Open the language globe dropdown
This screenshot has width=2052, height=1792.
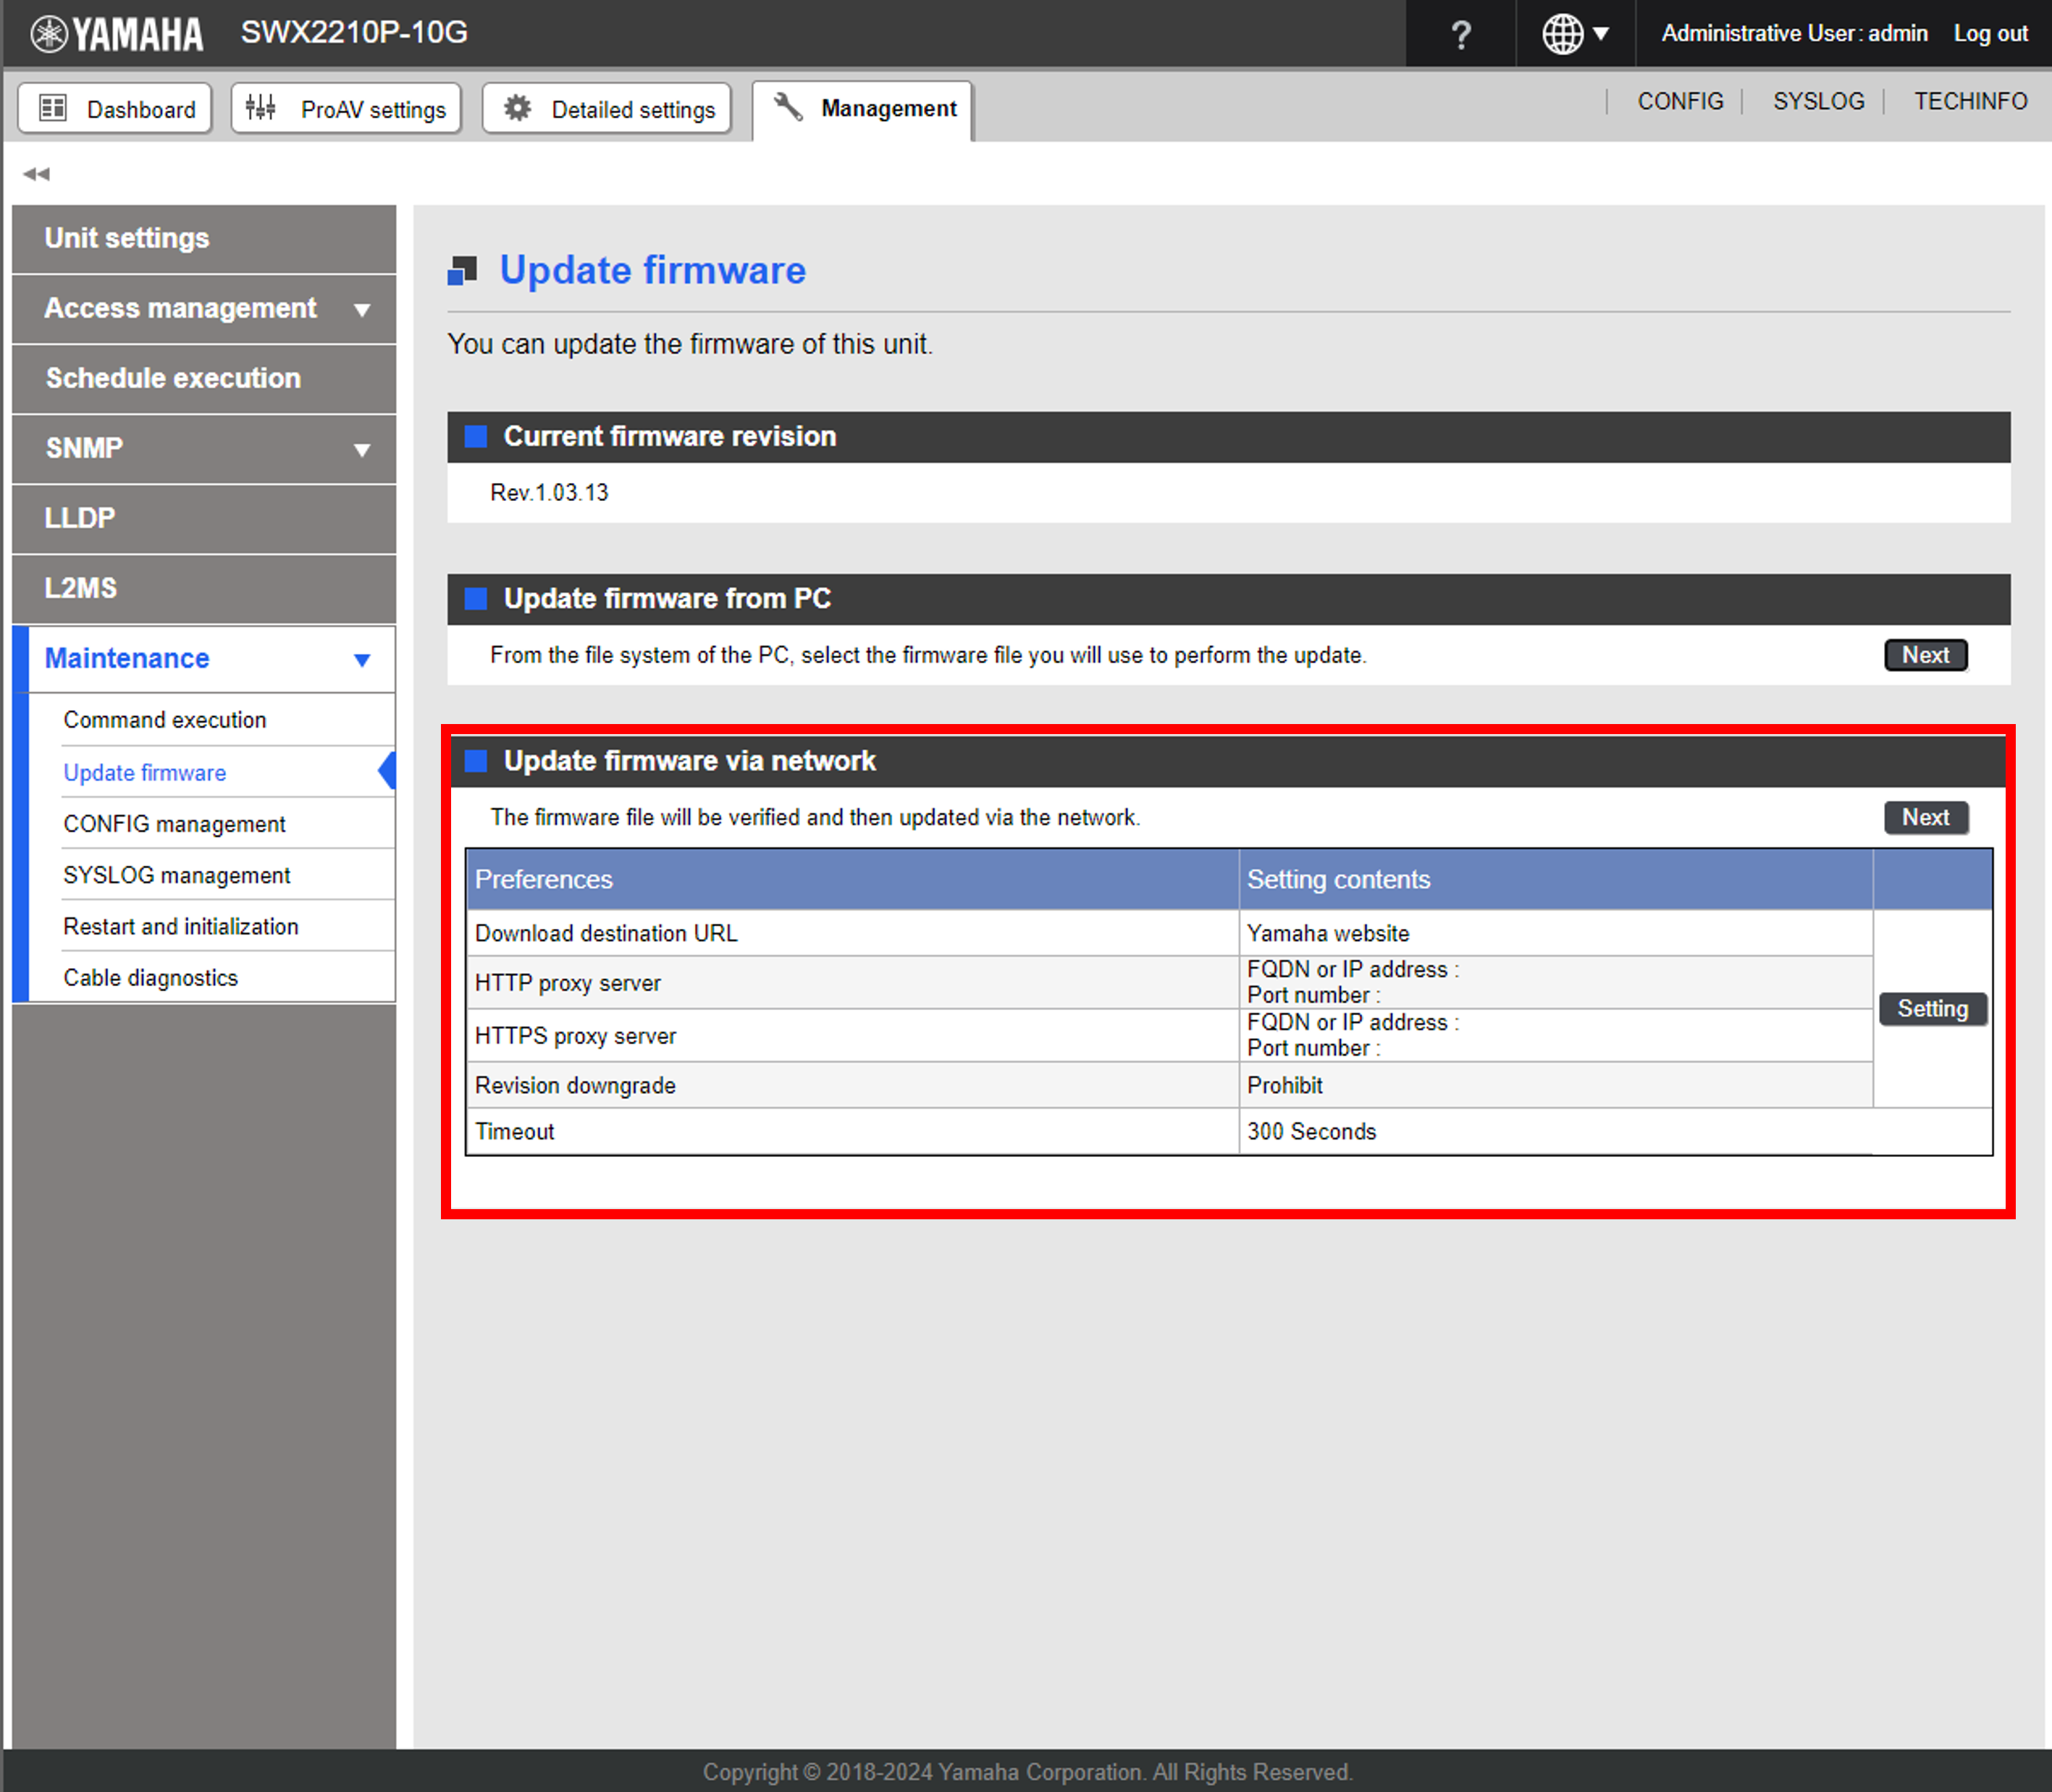tap(1575, 34)
